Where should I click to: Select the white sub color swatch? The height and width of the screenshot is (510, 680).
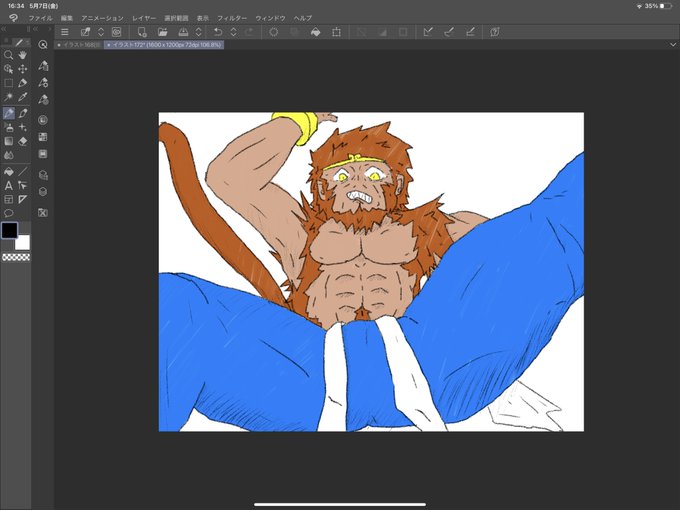point(23,242)
